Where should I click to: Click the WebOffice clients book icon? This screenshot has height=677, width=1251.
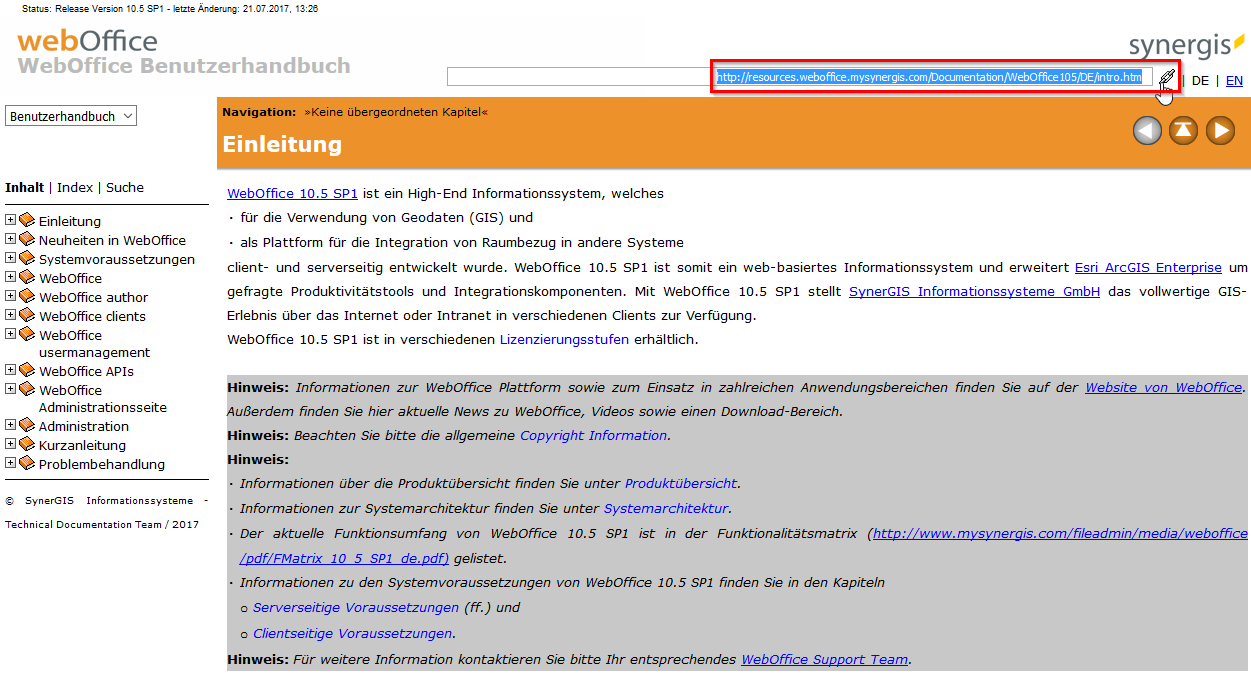click(26, 316)
